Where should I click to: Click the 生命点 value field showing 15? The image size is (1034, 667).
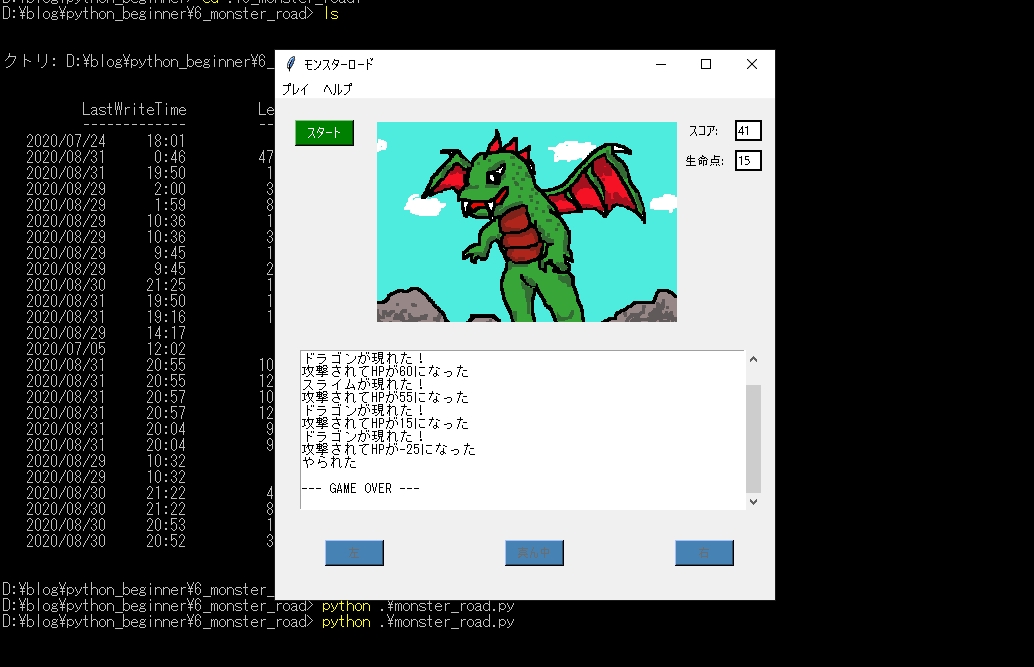[748, 160]
